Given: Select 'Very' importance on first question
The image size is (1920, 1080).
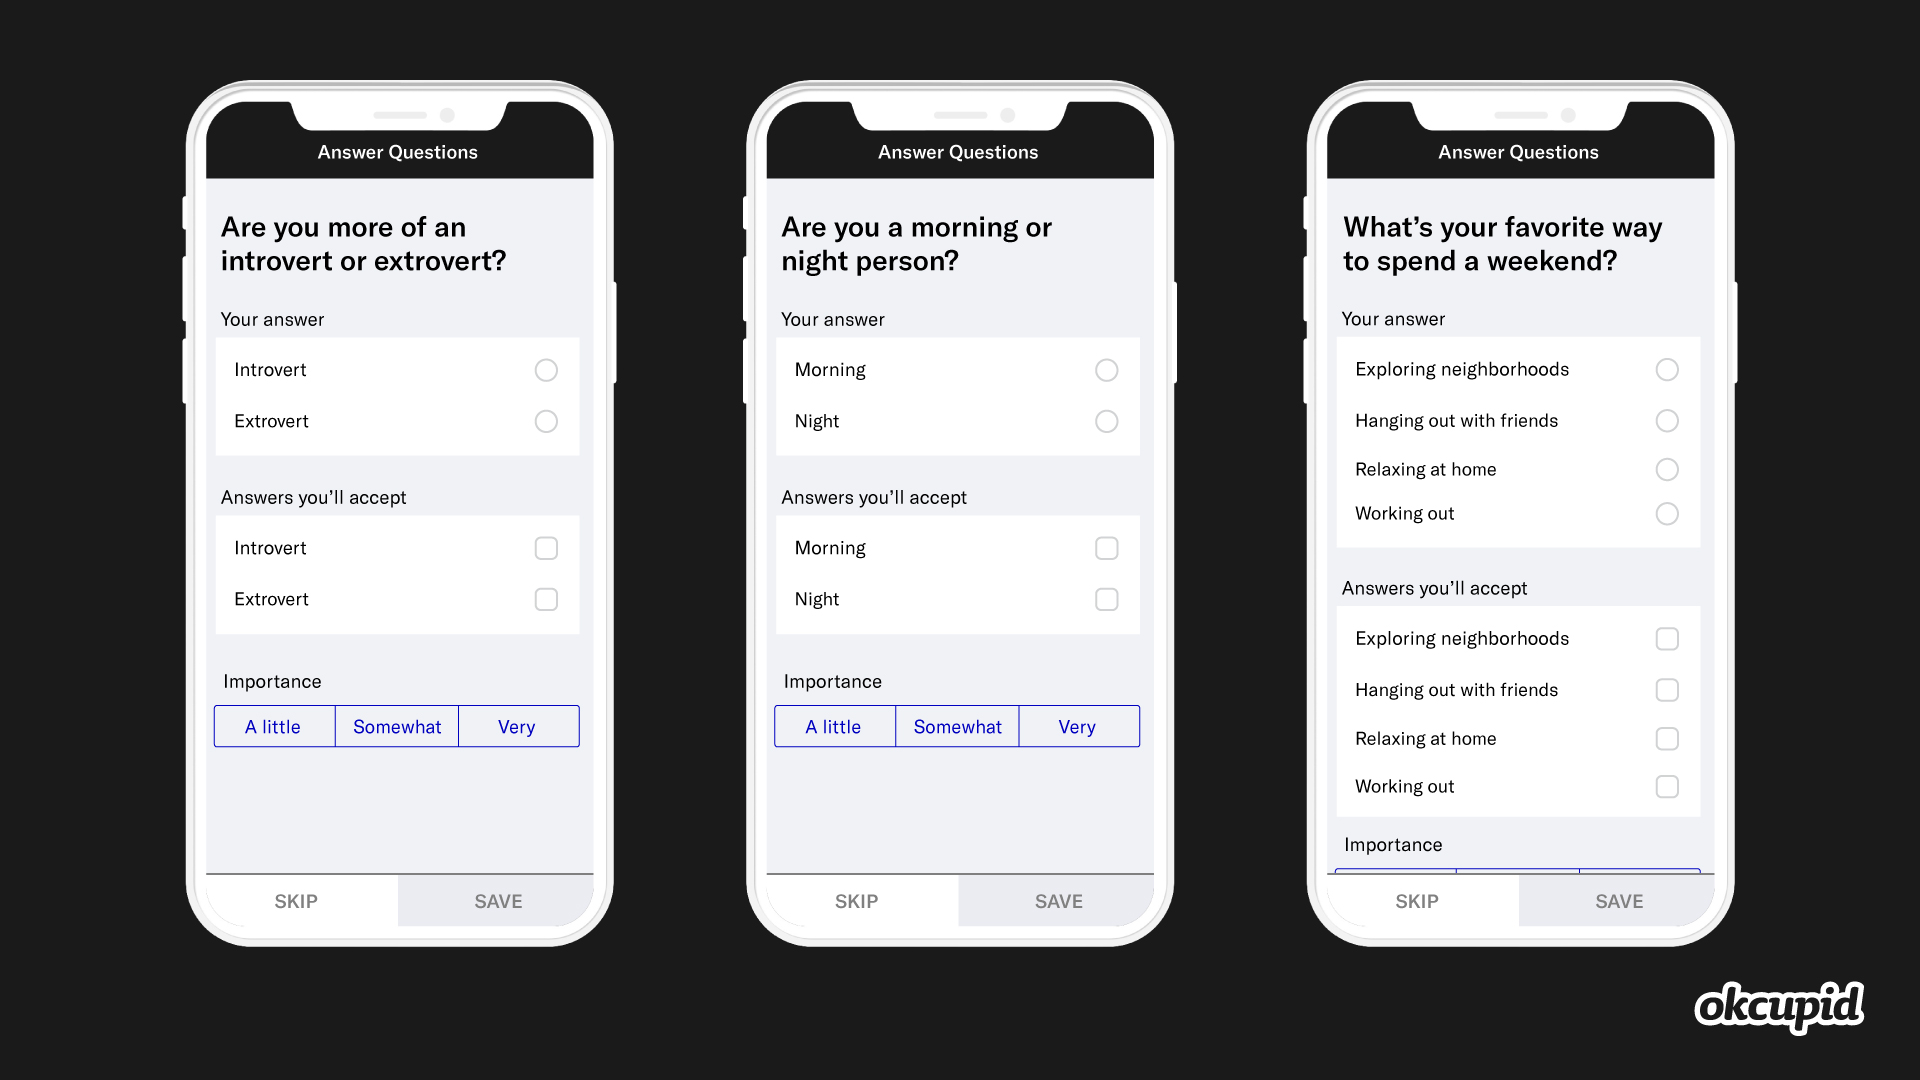Looking at the screenshot, I should point(517,725).
